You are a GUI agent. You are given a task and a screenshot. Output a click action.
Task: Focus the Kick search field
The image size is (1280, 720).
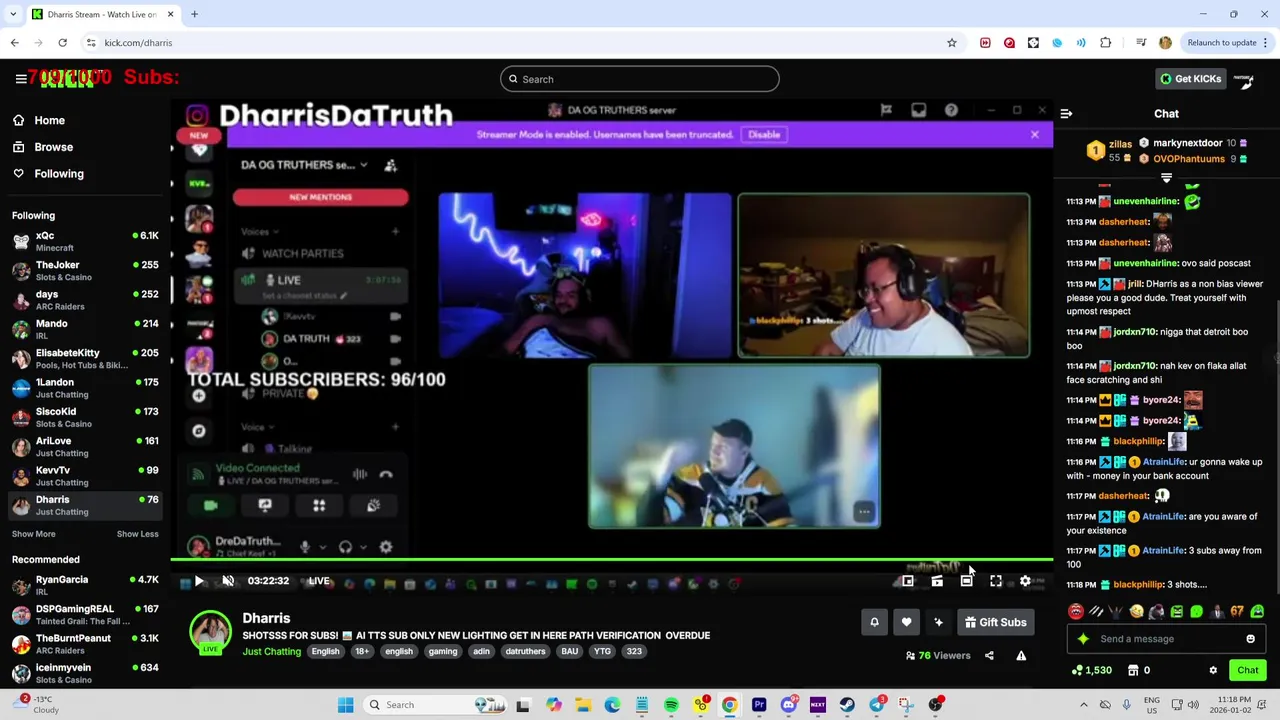coord(640,79)
